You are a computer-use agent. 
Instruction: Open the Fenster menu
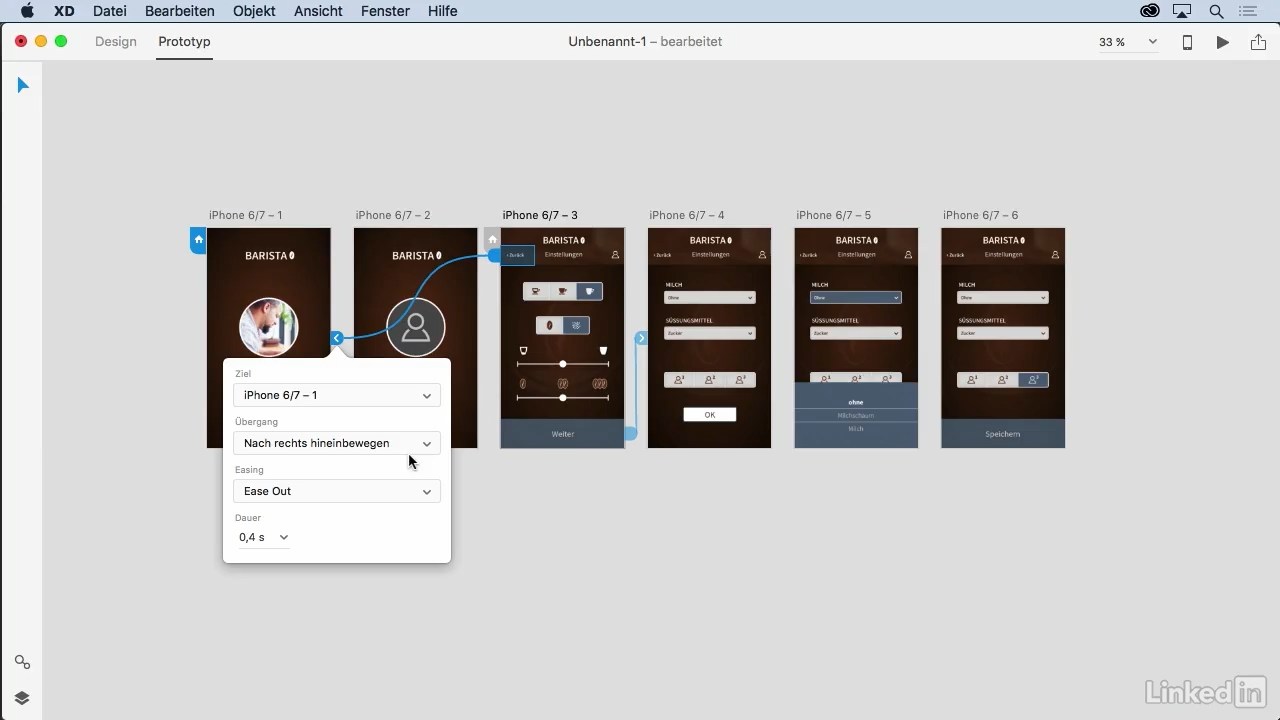[385, 11]
